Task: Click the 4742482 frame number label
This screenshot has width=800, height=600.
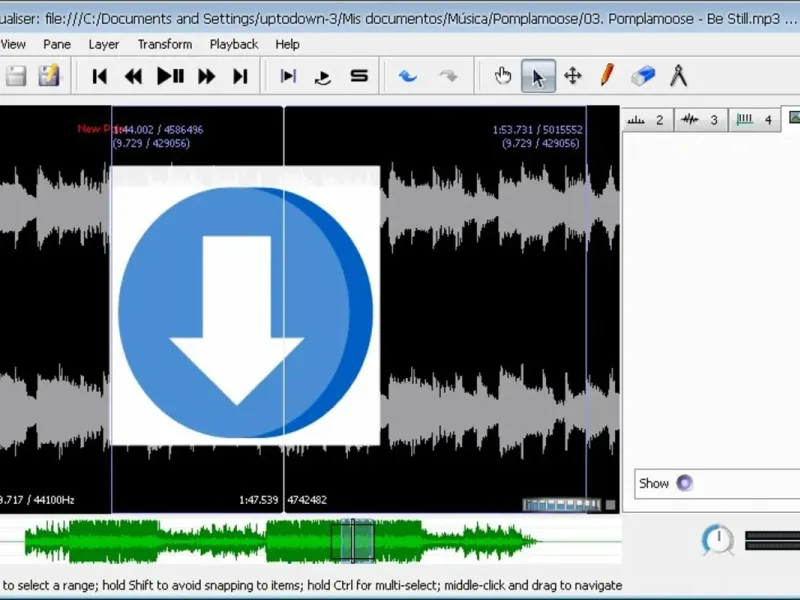Action: tap(307, 500)
